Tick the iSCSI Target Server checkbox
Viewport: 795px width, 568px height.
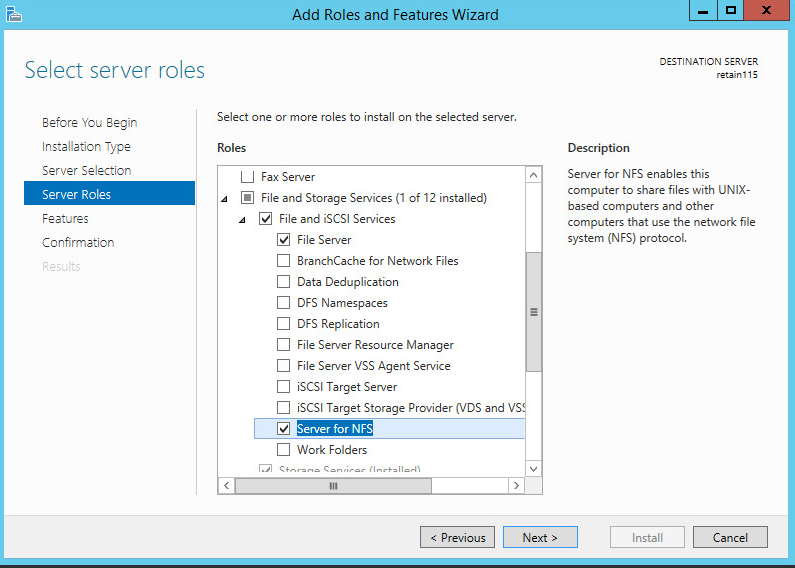[x=284, y=387]
